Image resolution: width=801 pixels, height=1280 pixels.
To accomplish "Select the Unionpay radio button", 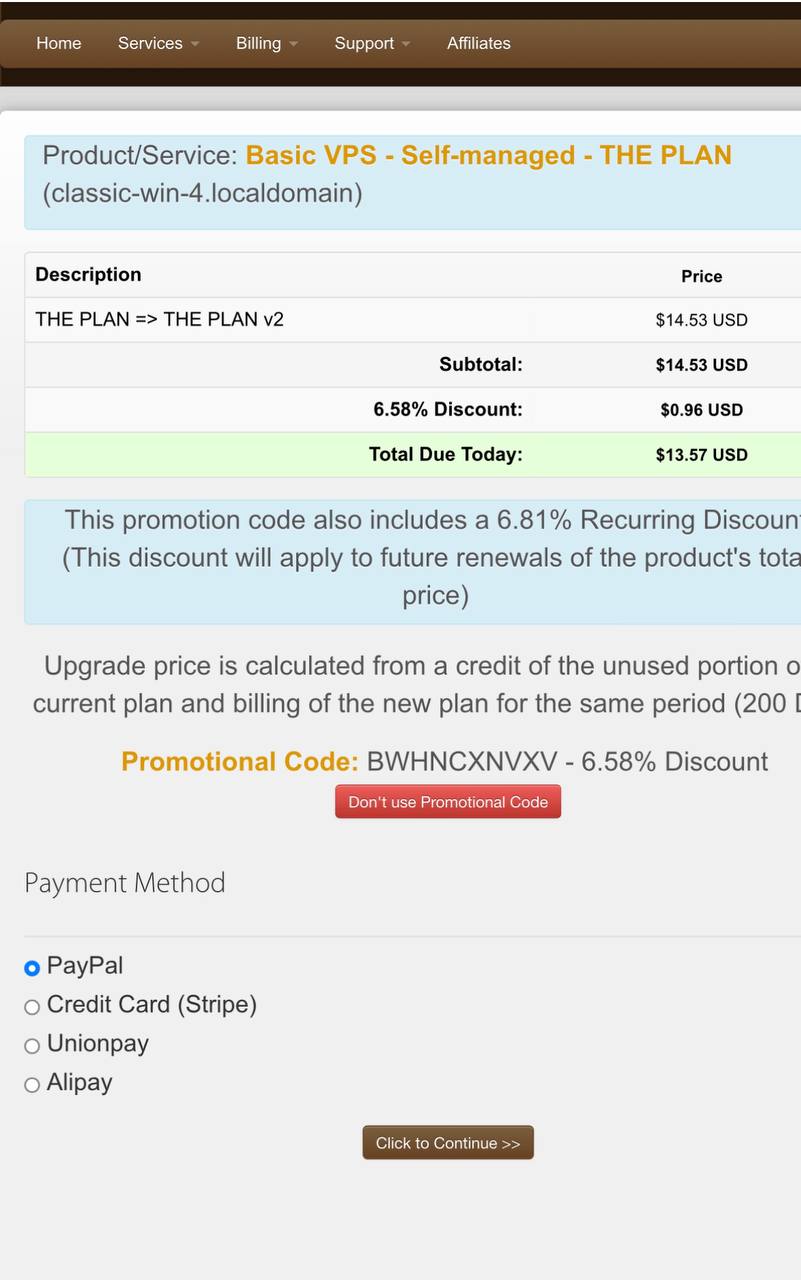I will [32, 1046].
